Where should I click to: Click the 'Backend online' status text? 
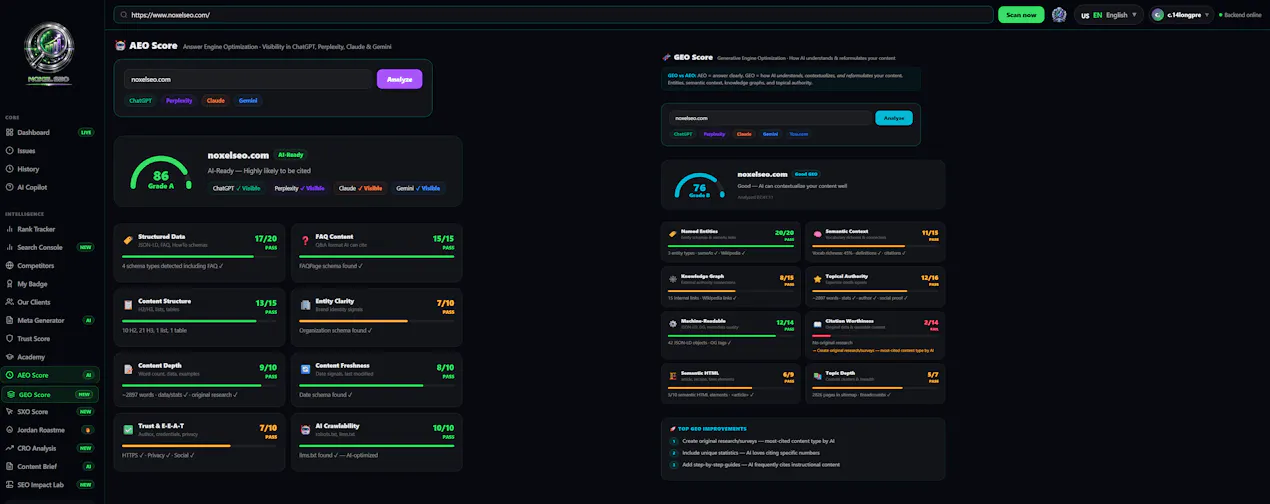pyautogui.click(x=1243, y=15)
